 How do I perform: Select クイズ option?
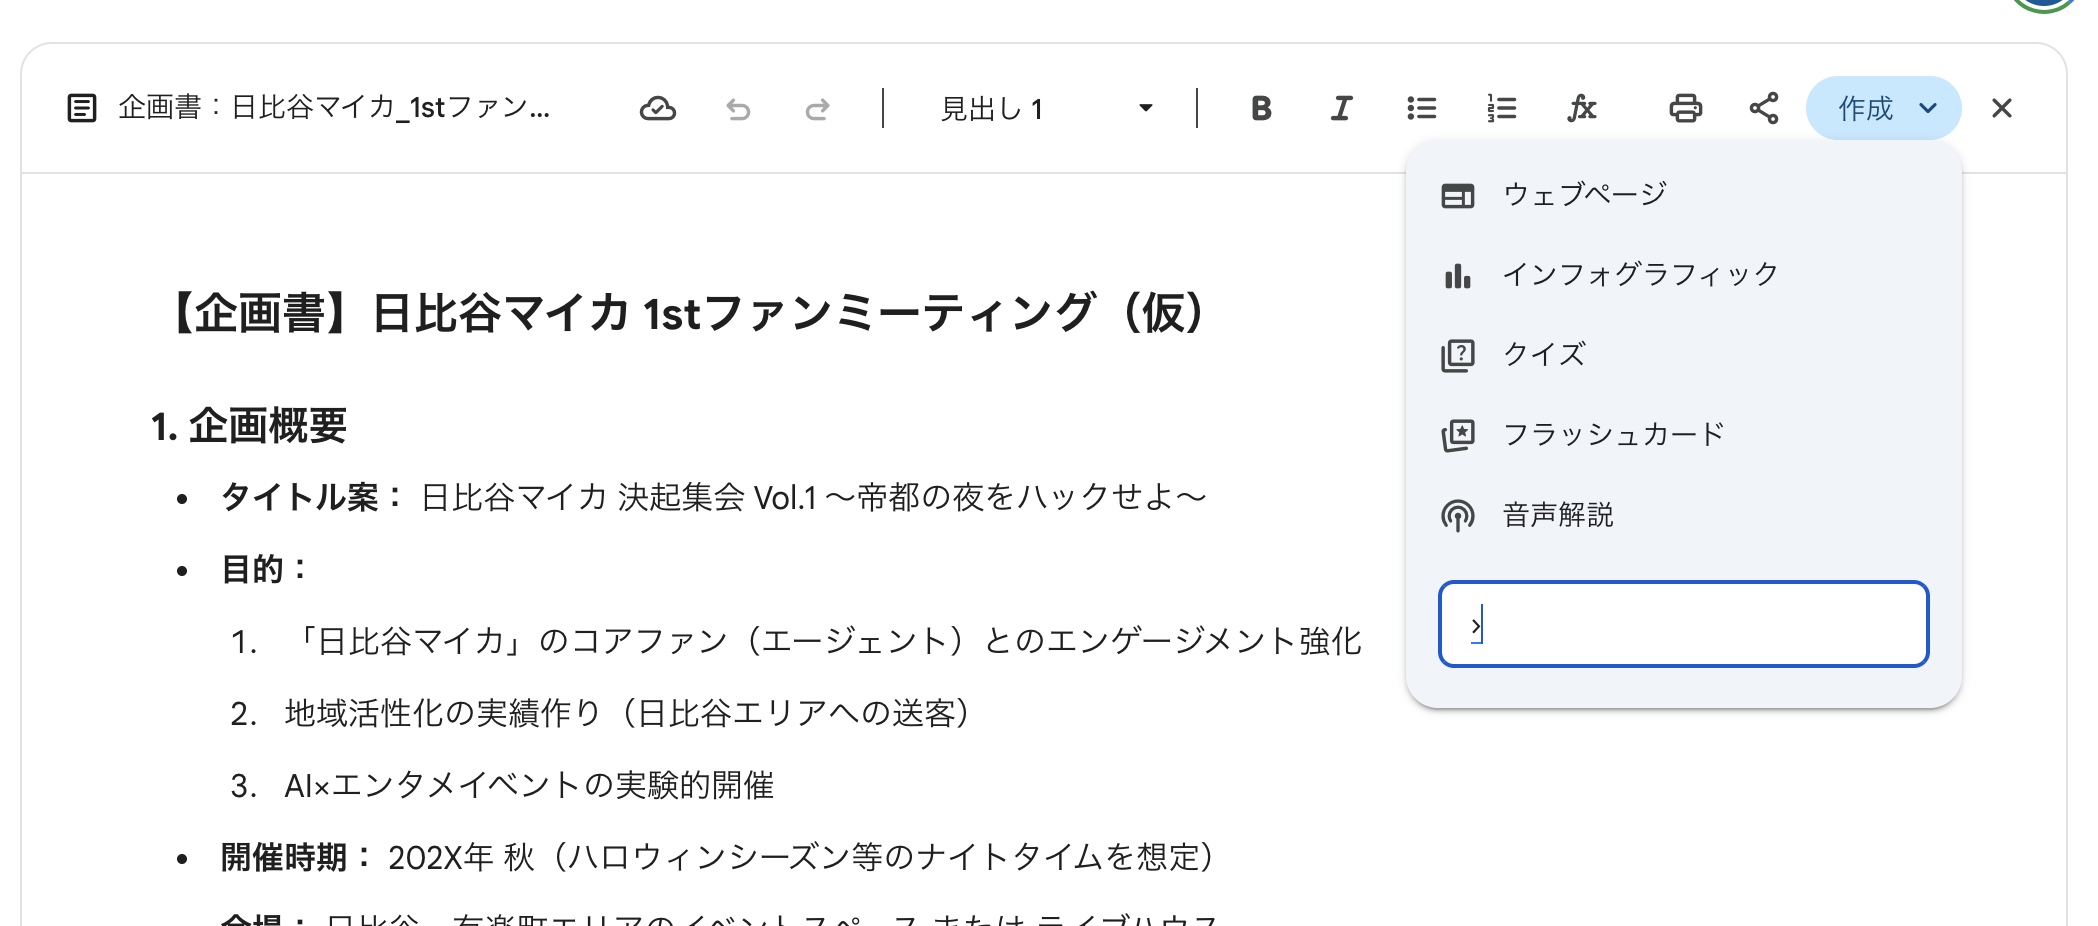[1544, 354]
